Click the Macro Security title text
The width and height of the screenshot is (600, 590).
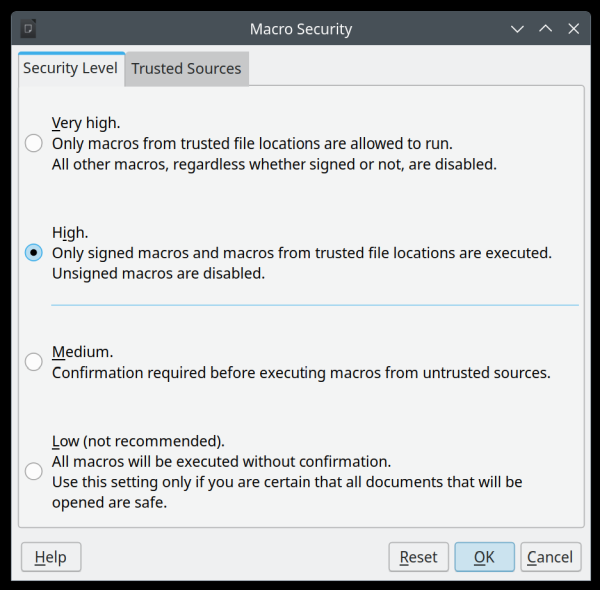(x=301, y=29)
